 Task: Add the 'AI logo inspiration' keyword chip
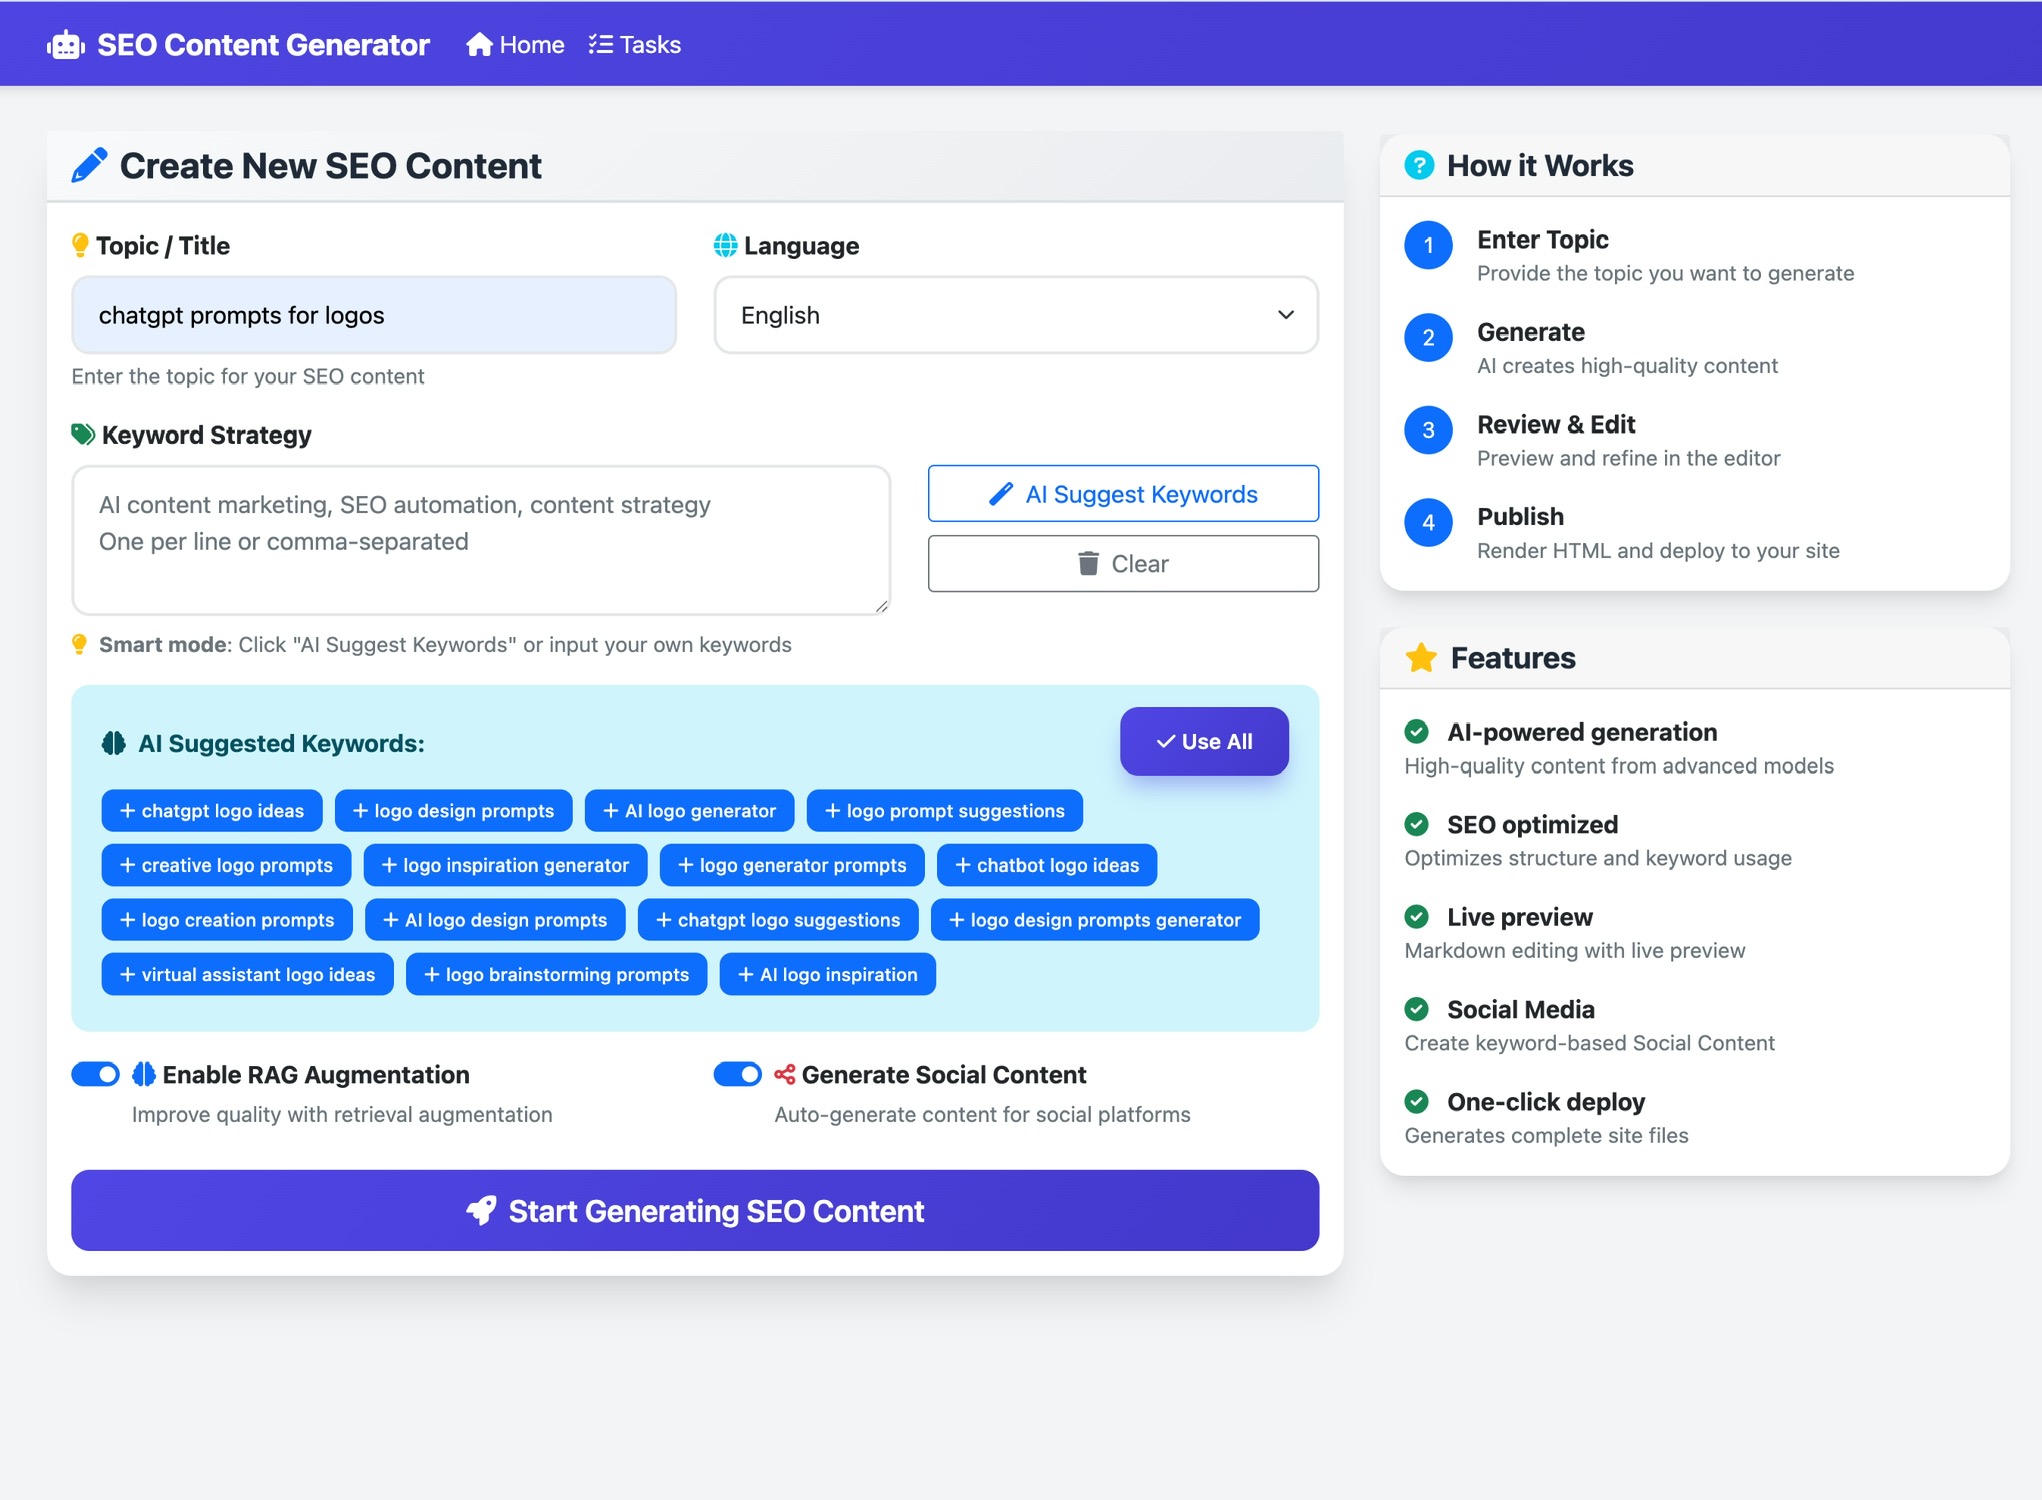click(828, 974)
